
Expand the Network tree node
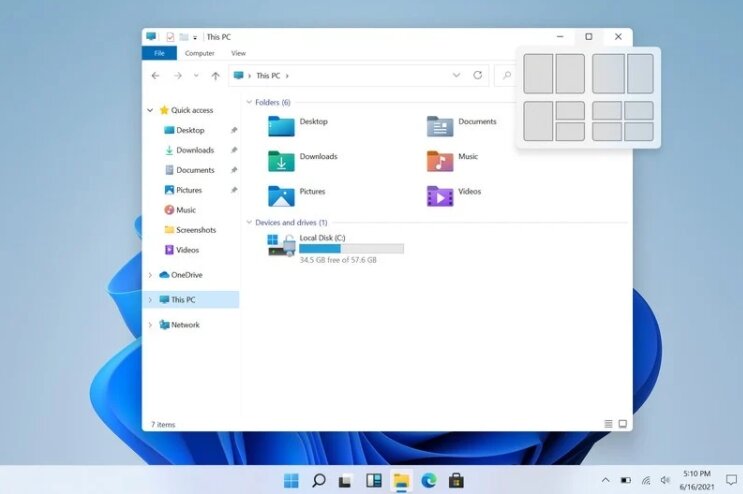[150, 325]
